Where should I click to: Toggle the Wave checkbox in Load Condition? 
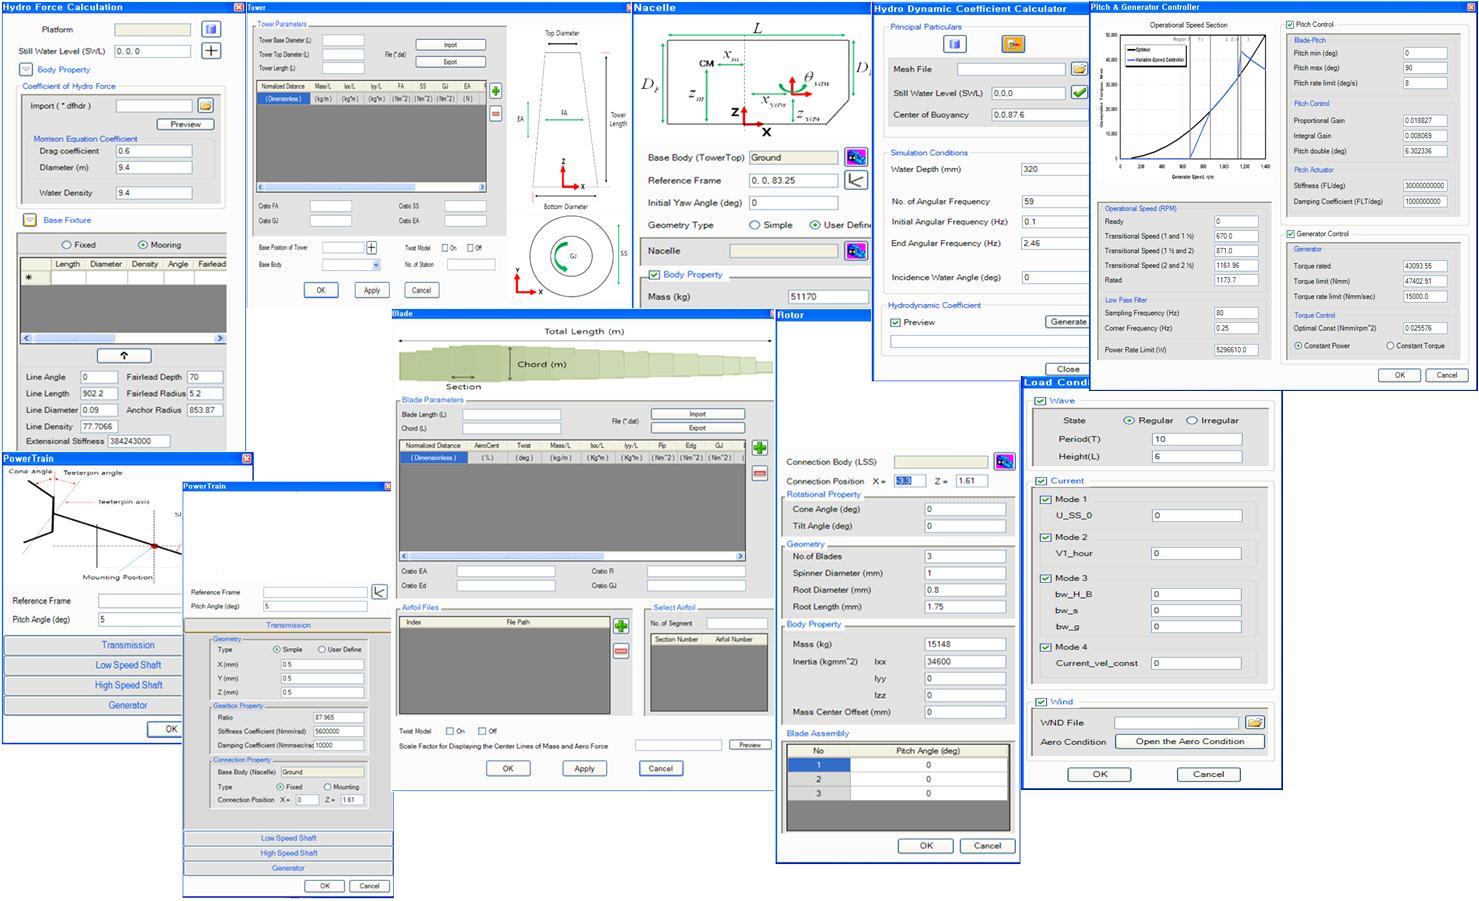click(x=1040, y=401)
